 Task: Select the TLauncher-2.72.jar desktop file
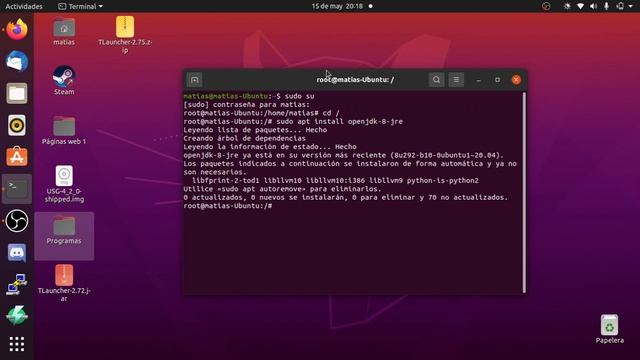tap(64, 283)
